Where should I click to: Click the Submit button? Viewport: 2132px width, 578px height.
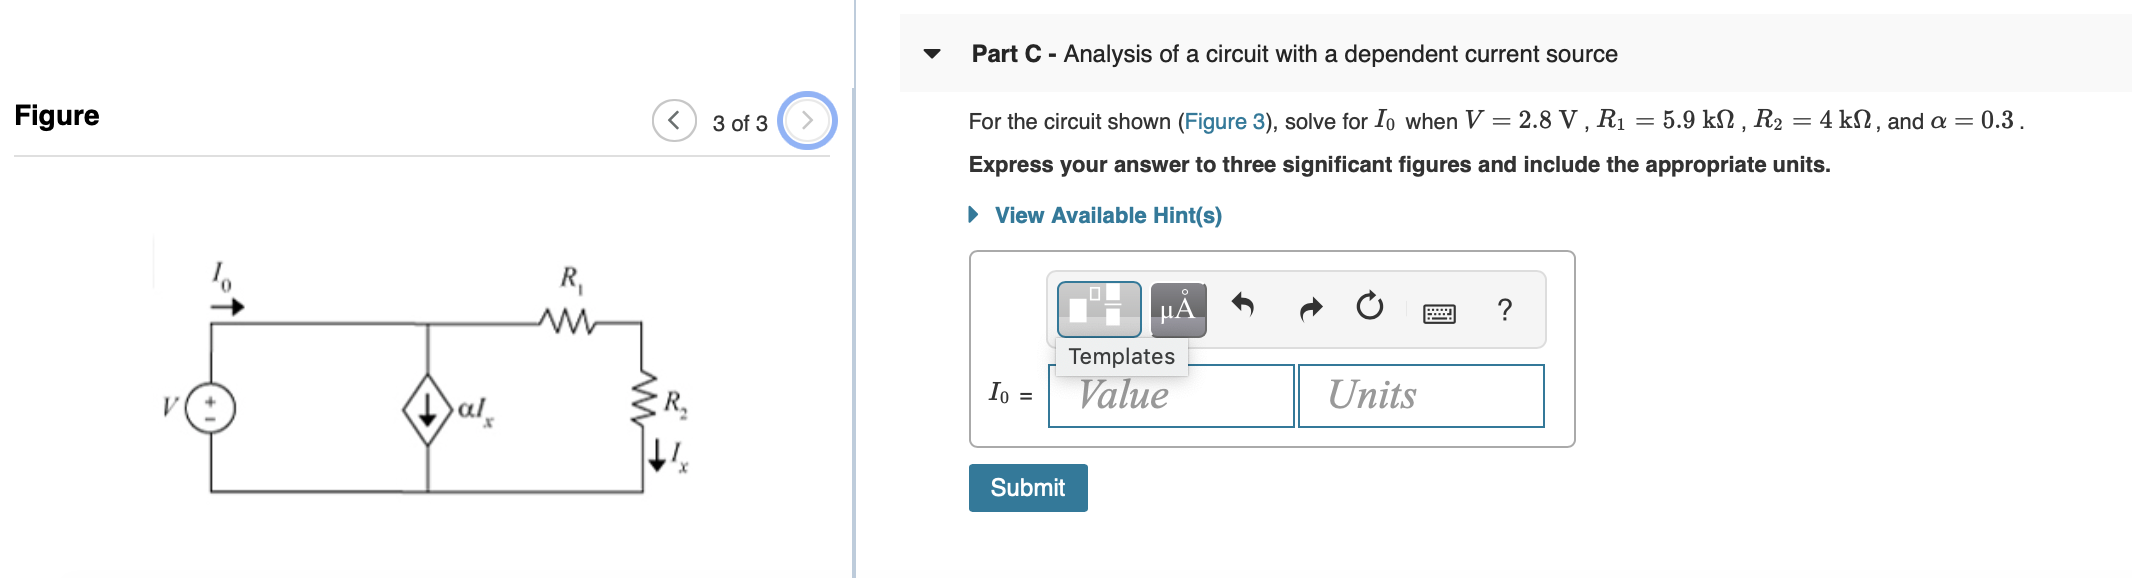pyautogui.click(x=1028, y=487)
